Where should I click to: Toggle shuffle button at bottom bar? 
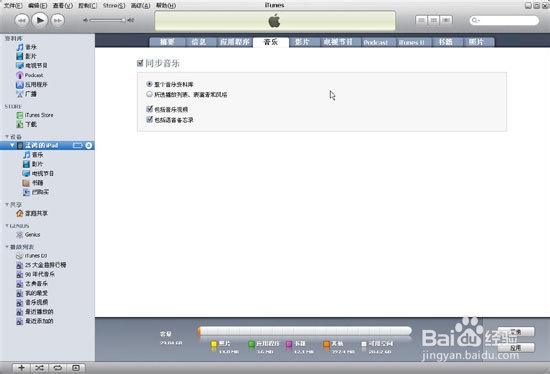click(x=39, y=368)
